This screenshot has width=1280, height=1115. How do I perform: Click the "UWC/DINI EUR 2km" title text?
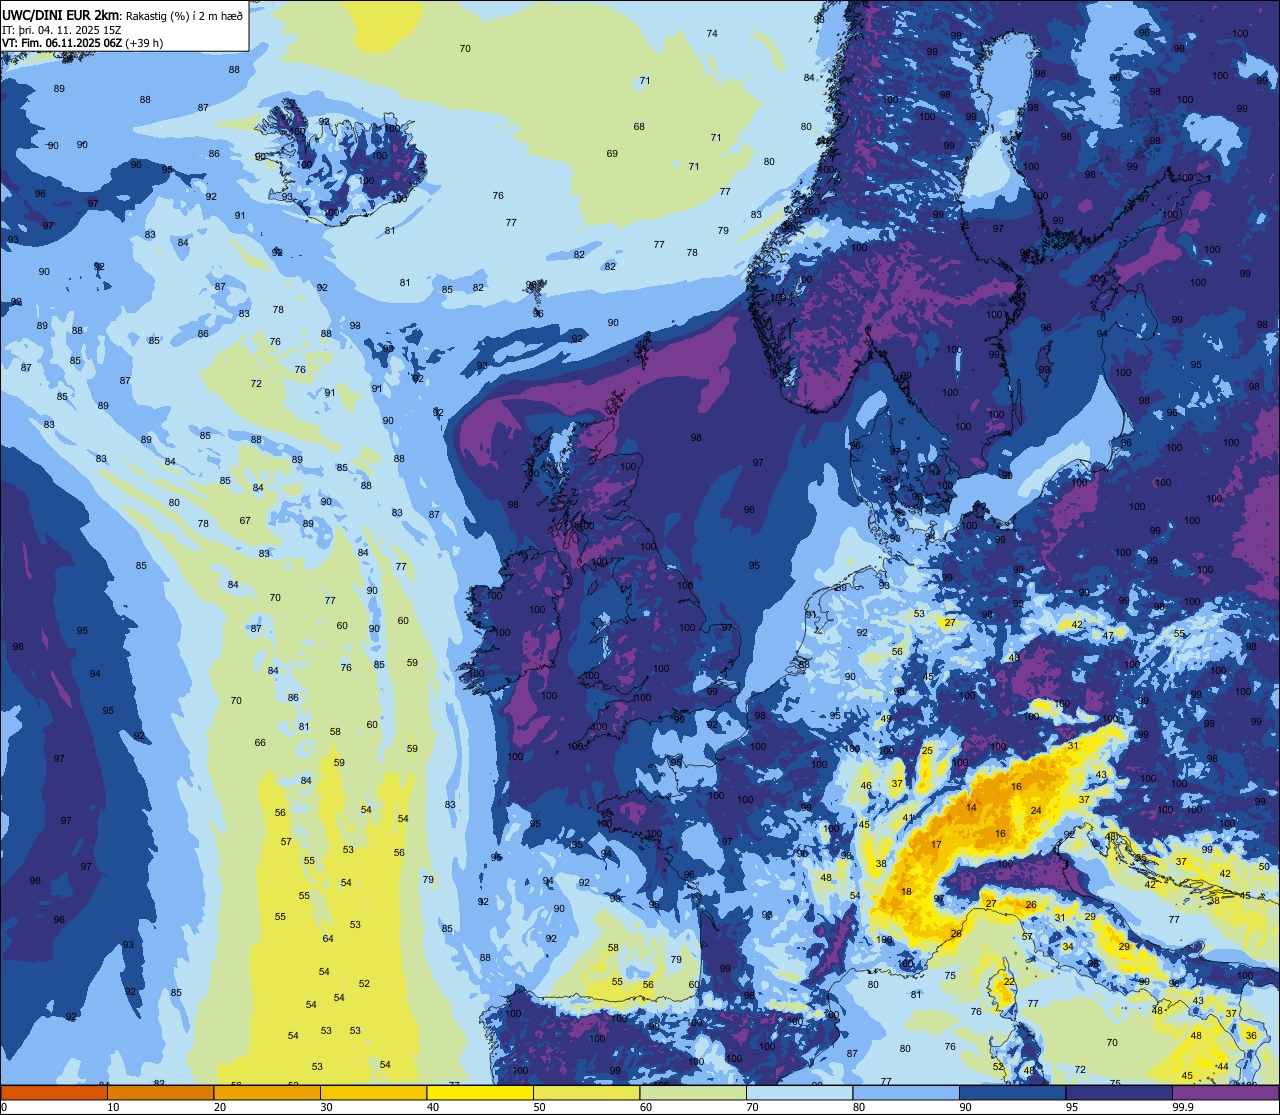coord(61,15)
